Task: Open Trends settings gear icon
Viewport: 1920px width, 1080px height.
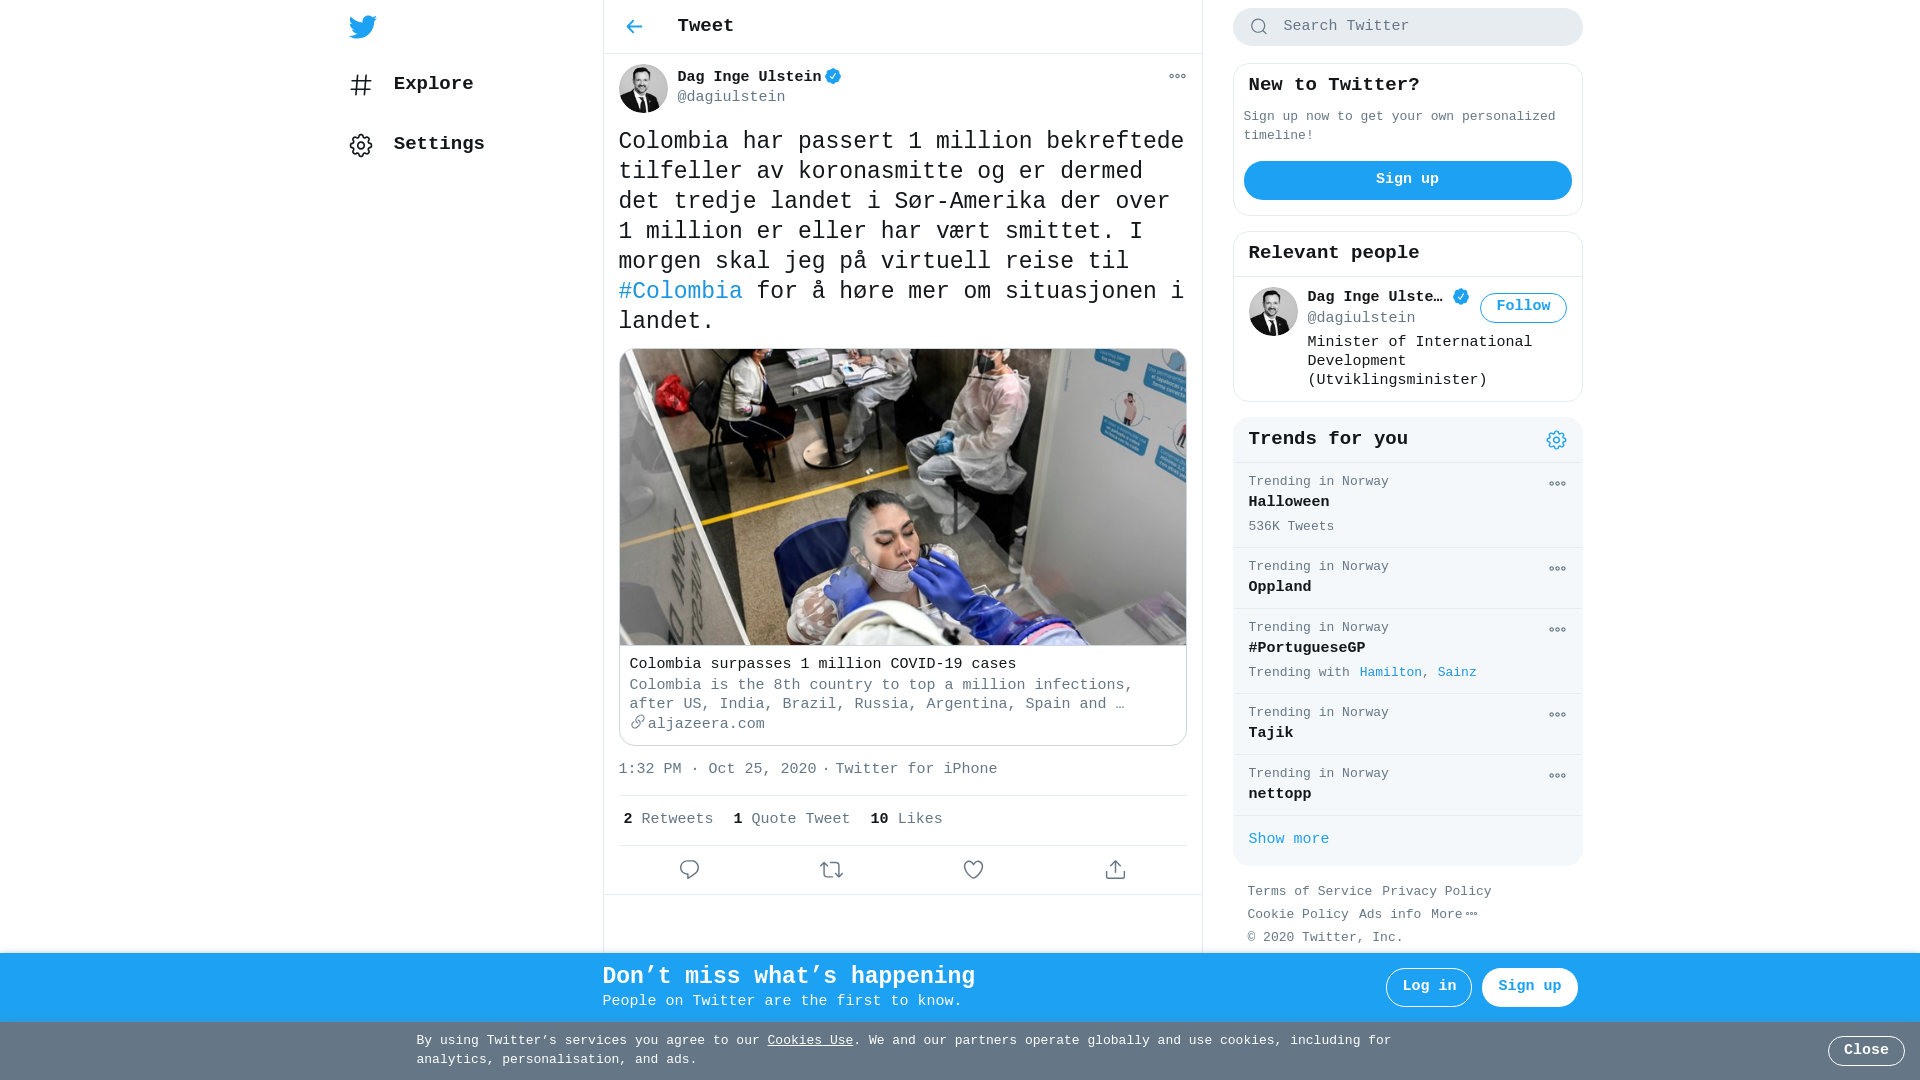Action: click(x=1556, y=440)
